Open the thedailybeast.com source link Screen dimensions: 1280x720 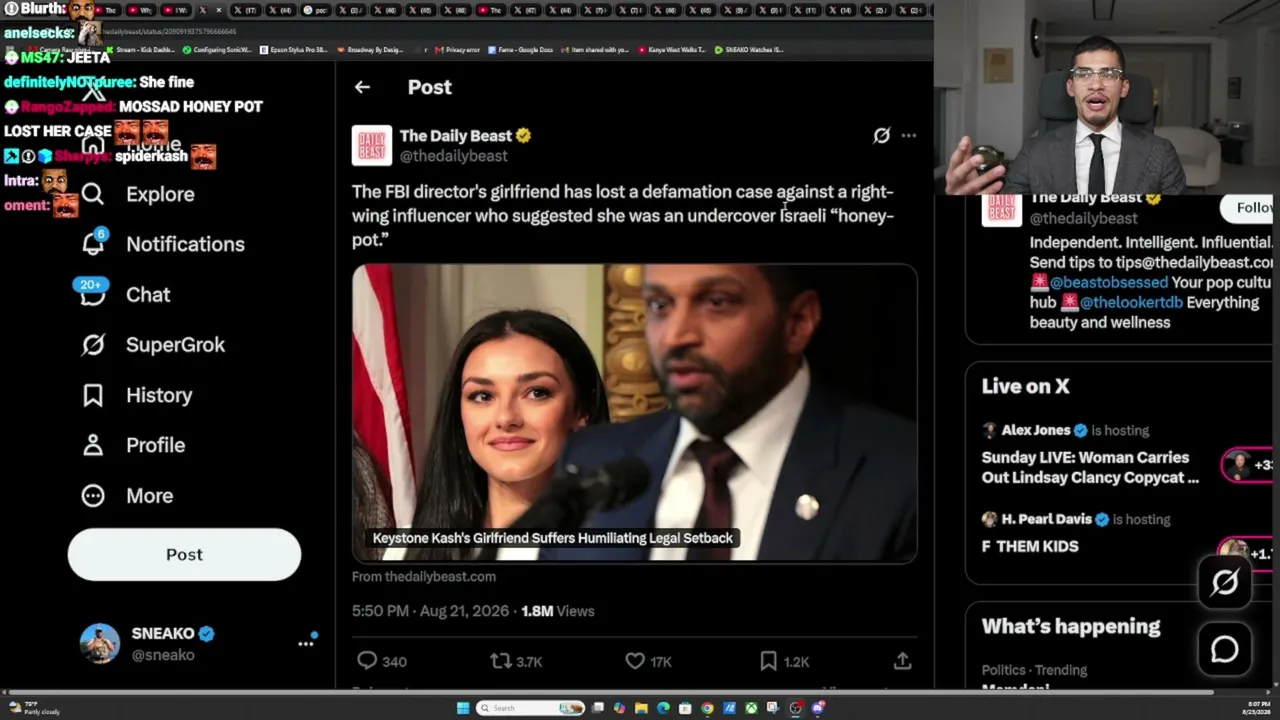[424, 576]
